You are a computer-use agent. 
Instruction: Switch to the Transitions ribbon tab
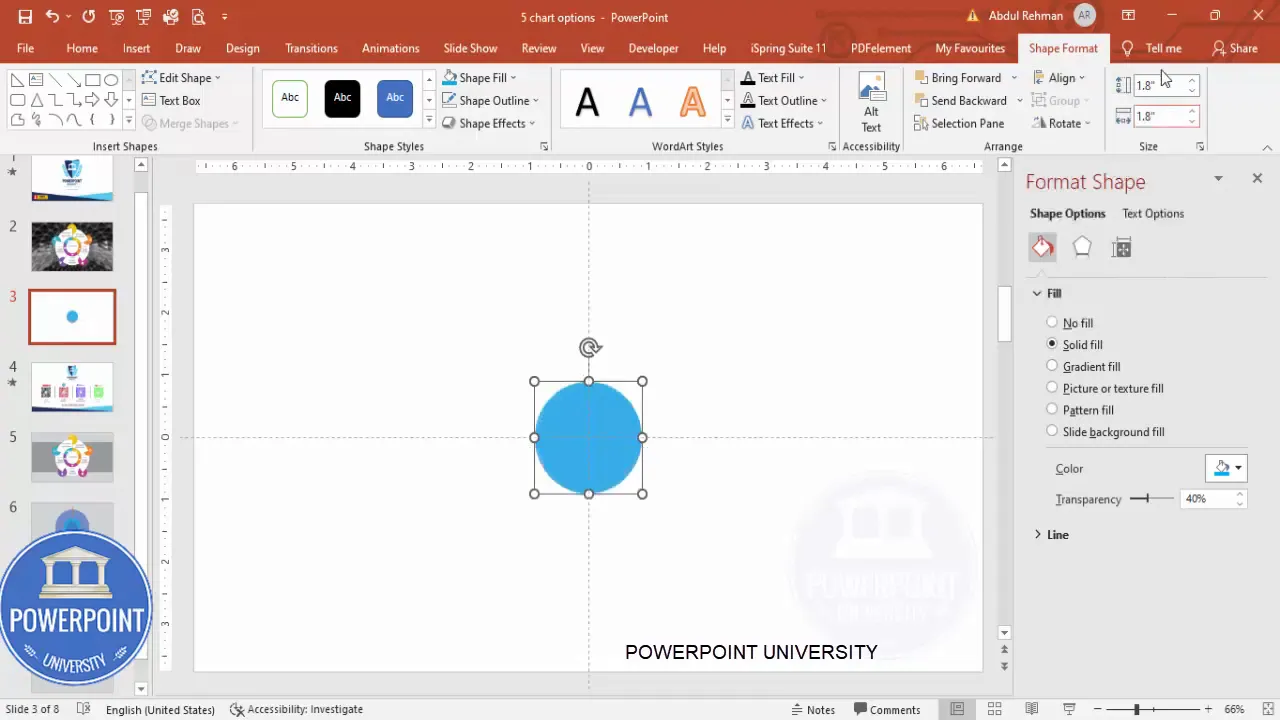click(x=311, y=48)
